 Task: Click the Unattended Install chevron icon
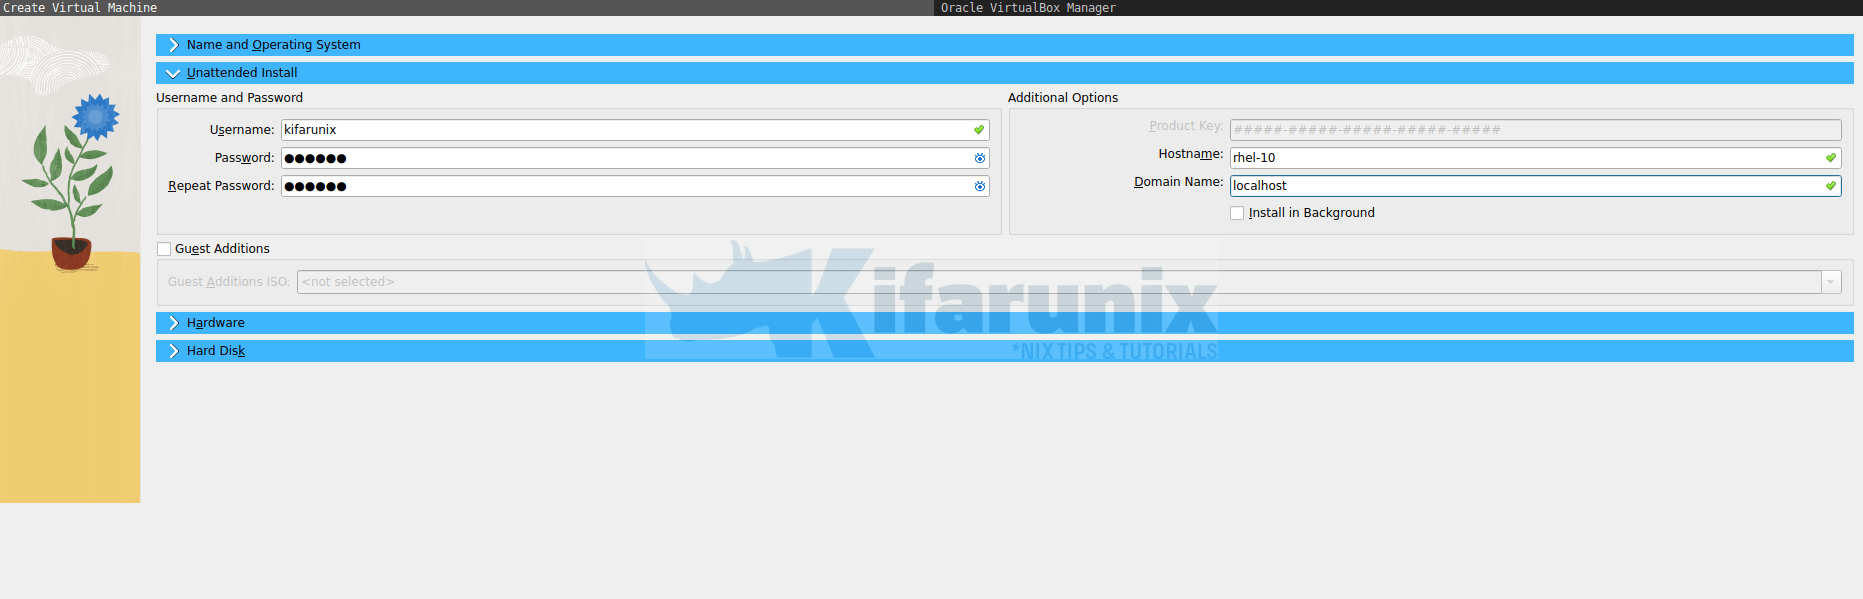(173, 73)
